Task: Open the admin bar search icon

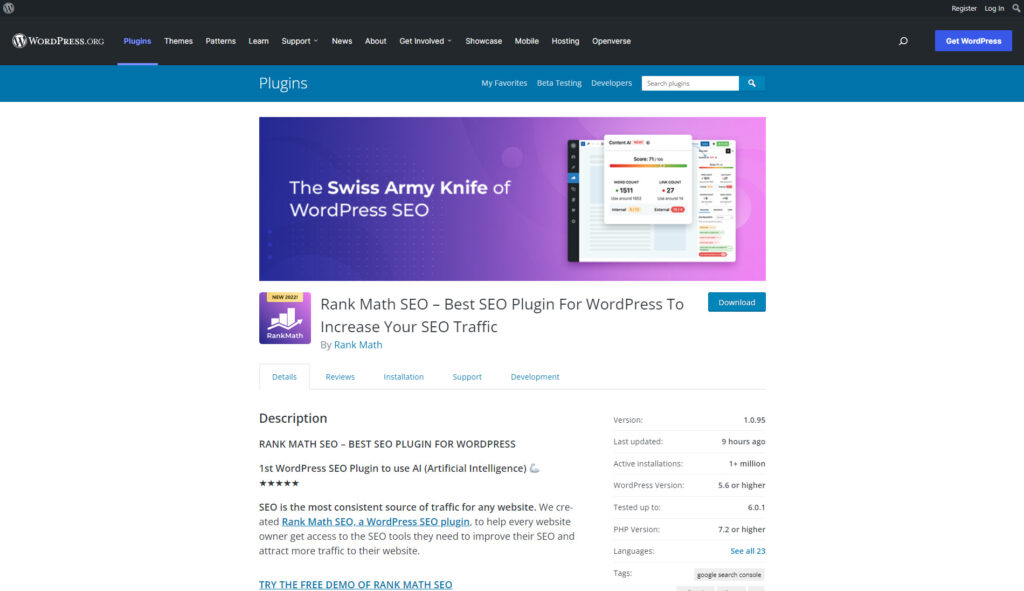Action: (1016, 8)
